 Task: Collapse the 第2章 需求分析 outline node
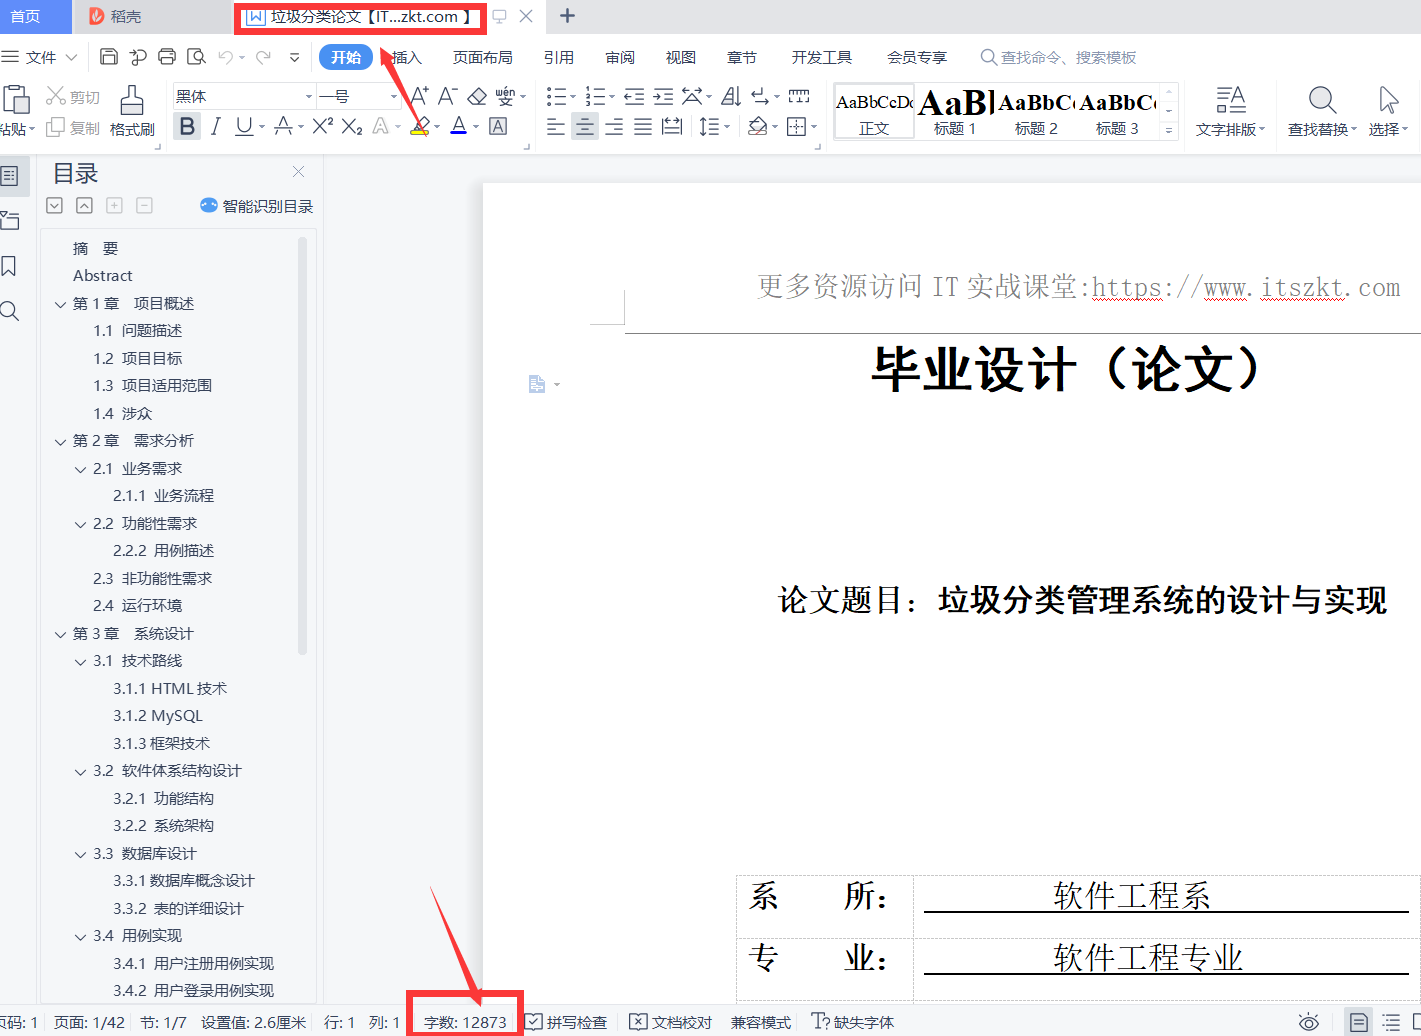coord(61,441)
